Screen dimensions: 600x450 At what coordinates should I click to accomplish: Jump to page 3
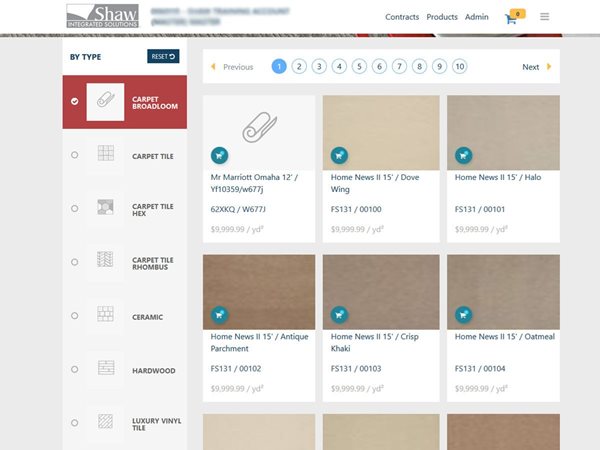click(x=319, y=67)
